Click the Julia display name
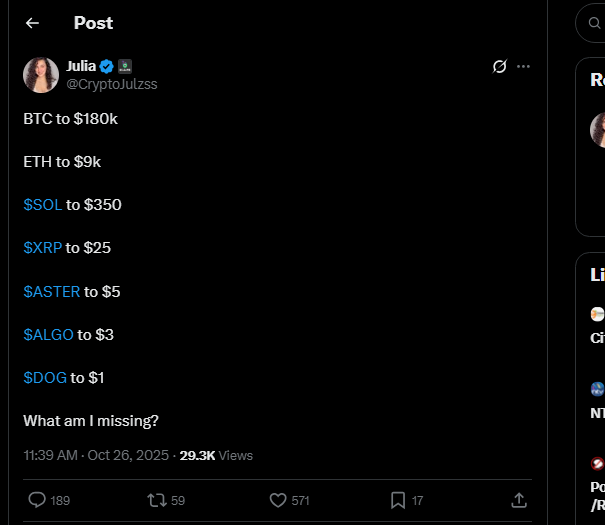Image resolution: width=605 pixels, height=525 pixels. [x=81, y=66]
